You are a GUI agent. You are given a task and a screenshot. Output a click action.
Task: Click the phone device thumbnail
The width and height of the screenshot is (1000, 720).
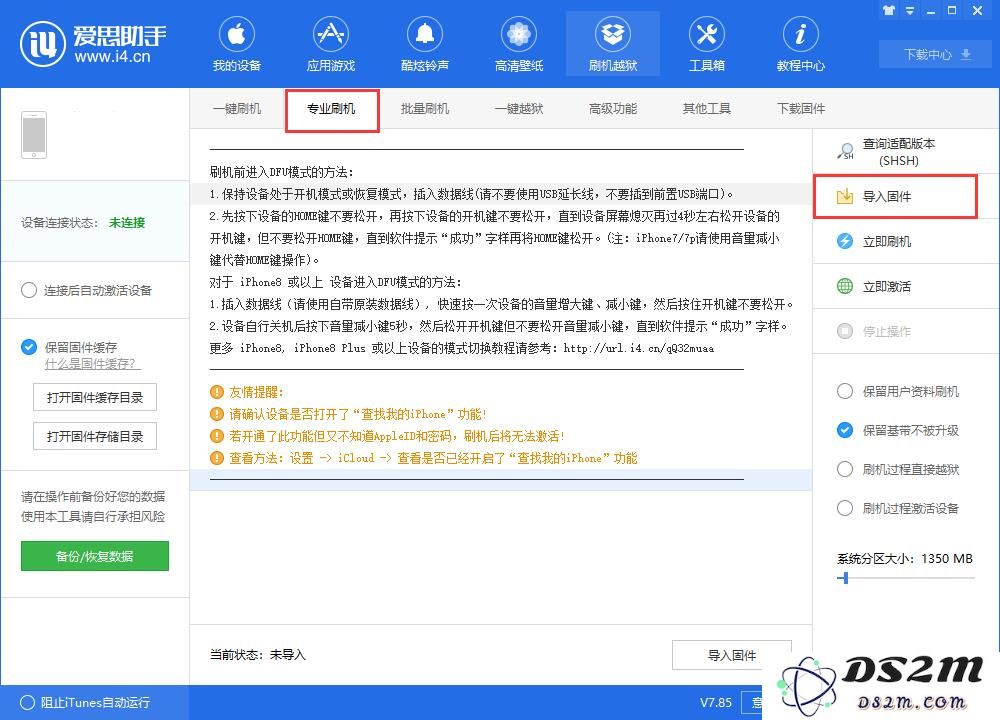pyautogui.click(x=34, y=135)
